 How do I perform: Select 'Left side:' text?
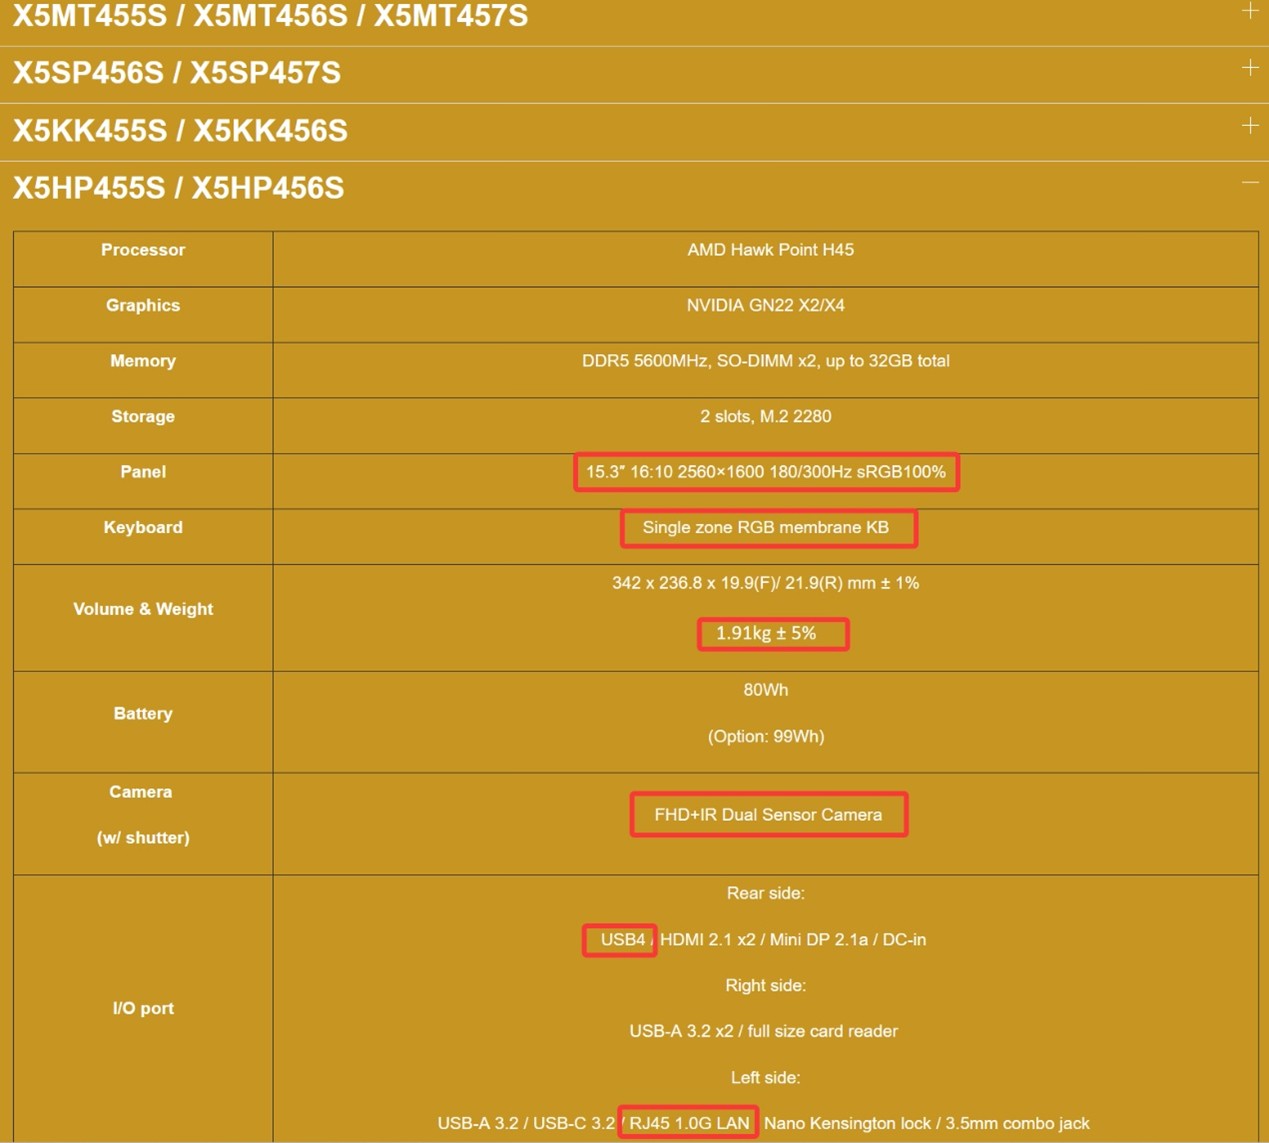[766, 1078]
